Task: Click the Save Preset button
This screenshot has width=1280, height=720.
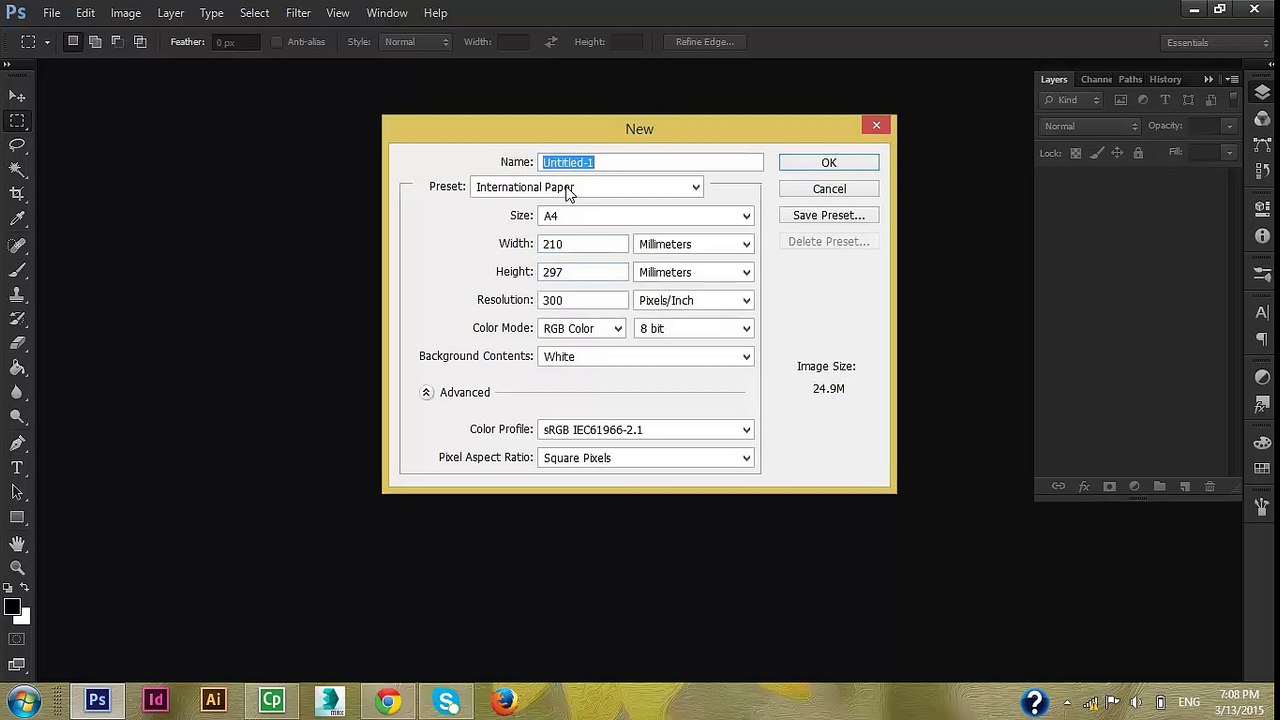Action: [829, 215]
